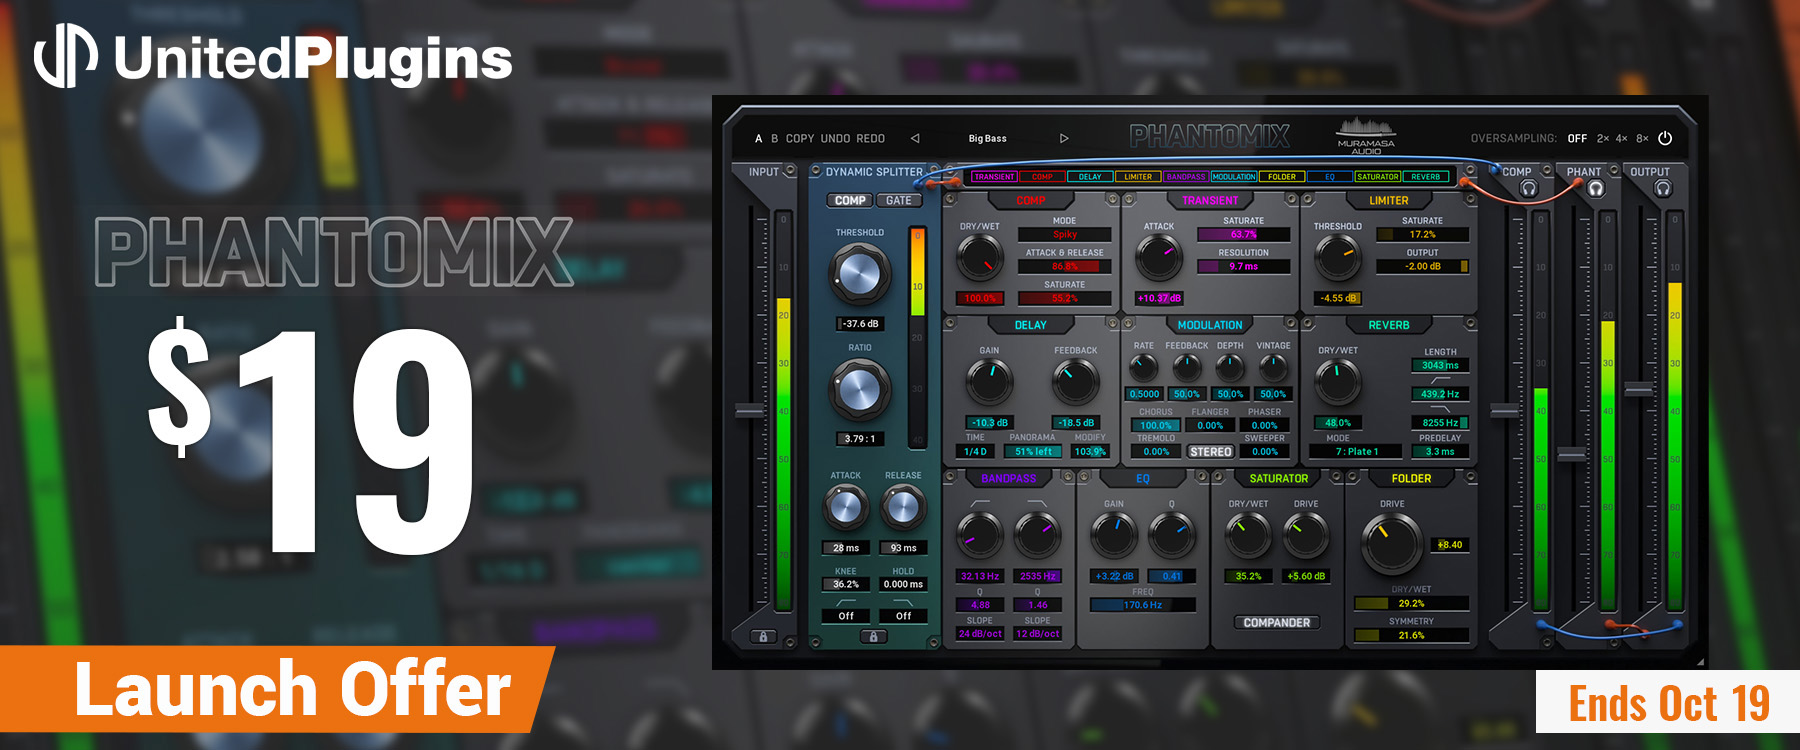This screenshot has width=1800, height=750.
Task: Click the INPUT level fader handle
Action: [750, 410]
